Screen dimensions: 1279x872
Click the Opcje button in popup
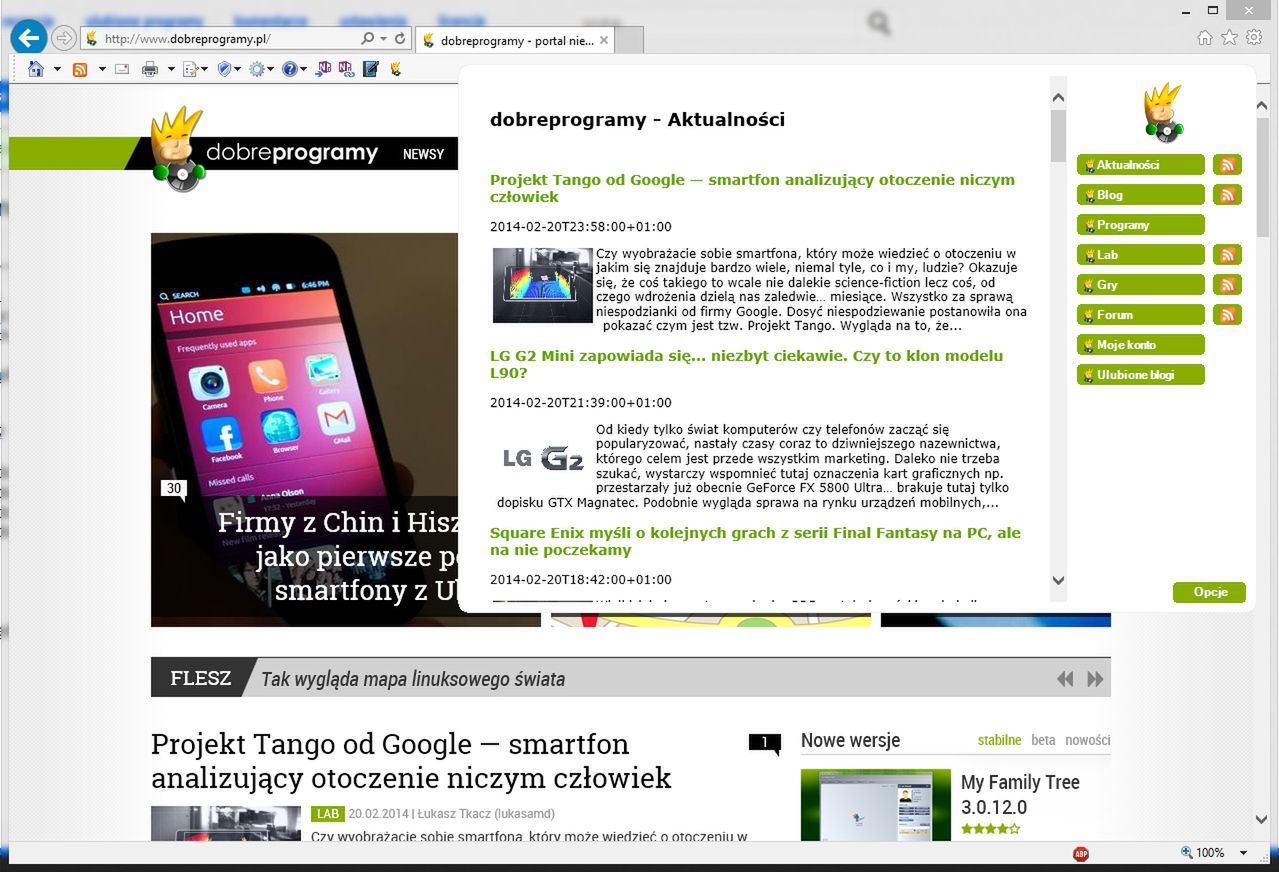coord(1209,592)
